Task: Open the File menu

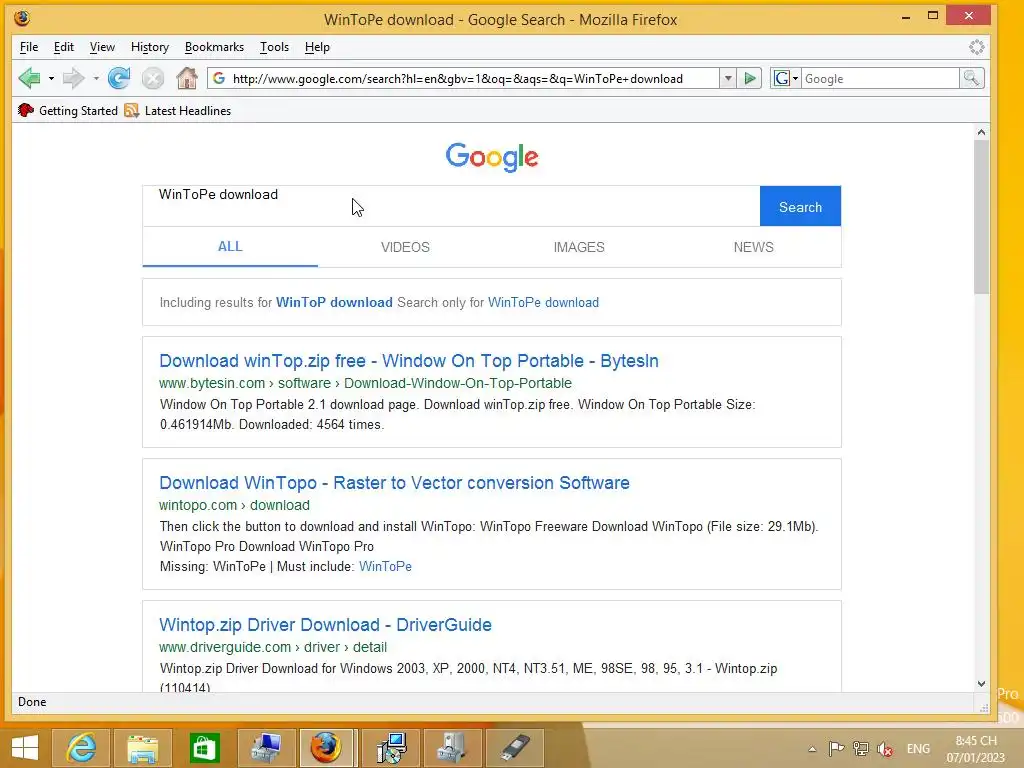Action: pyautogui.click(x=29, y=47)
